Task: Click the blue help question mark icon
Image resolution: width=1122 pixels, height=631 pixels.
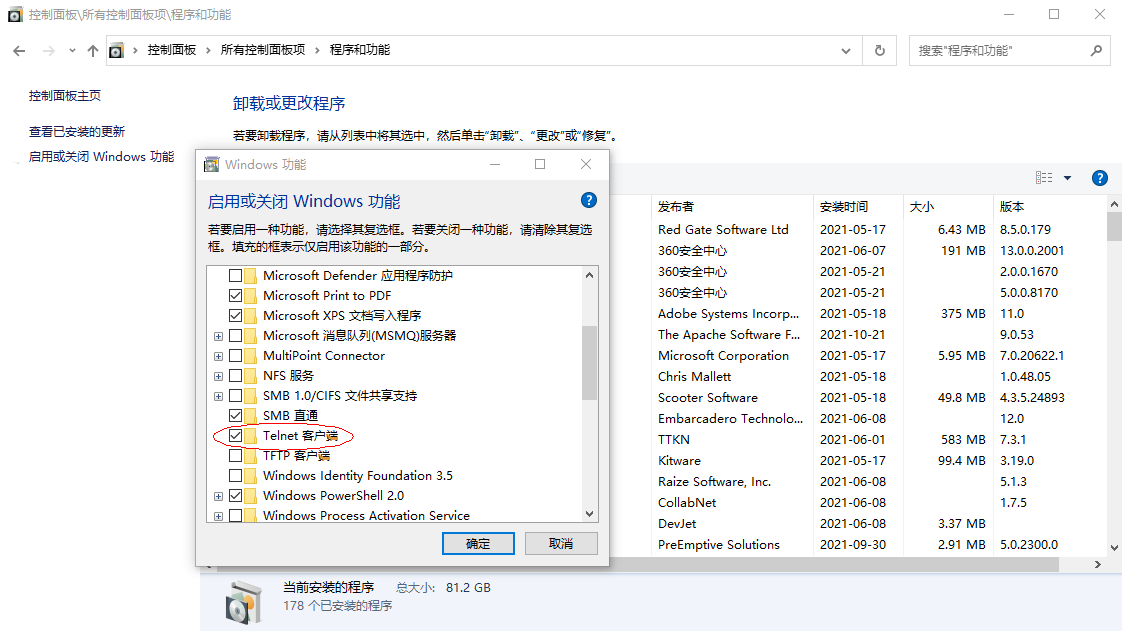Action: [x=1099, y=177]
